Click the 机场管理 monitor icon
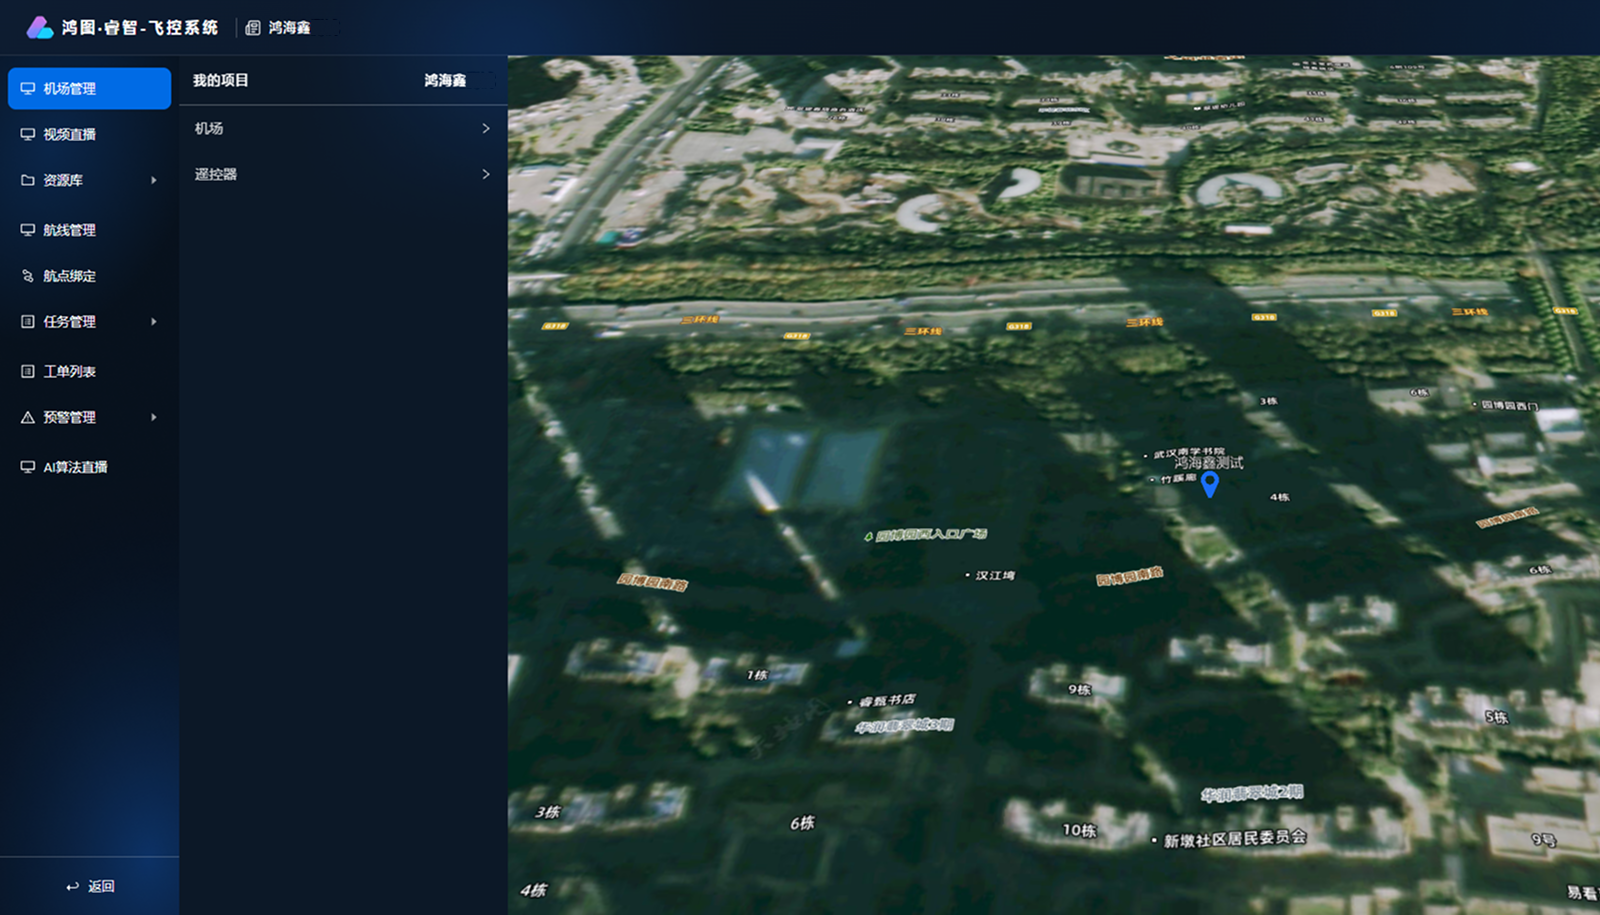The width and height of the screenshot is (1600, 915). pyautogui.click(x=28, y=88)
